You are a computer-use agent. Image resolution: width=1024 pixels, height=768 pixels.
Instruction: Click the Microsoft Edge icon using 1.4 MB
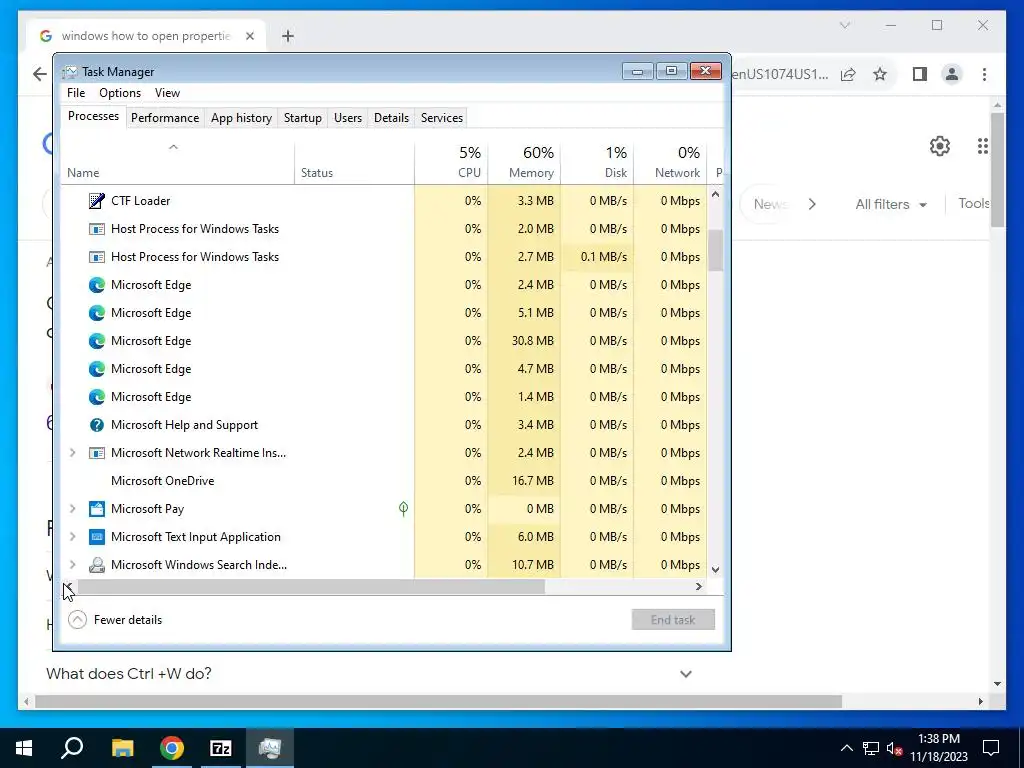pyautogui.click(x=97, y=397)
